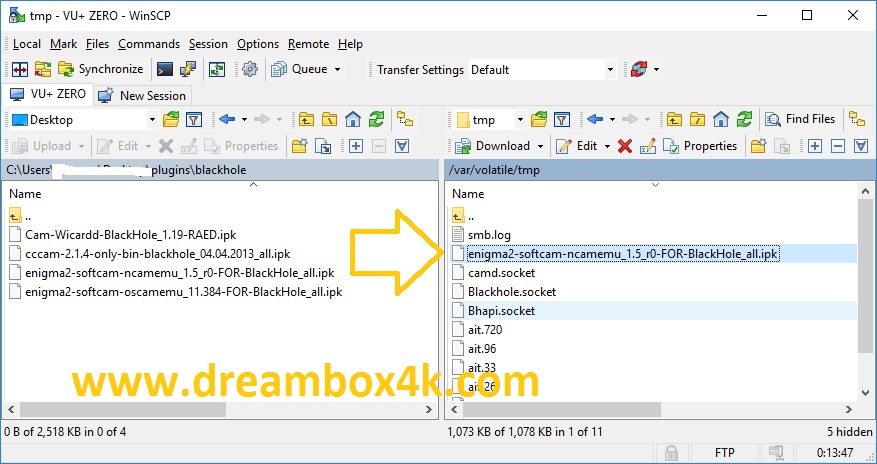Go to local root directory icon
877x464 pixels.
pos(329,119)
